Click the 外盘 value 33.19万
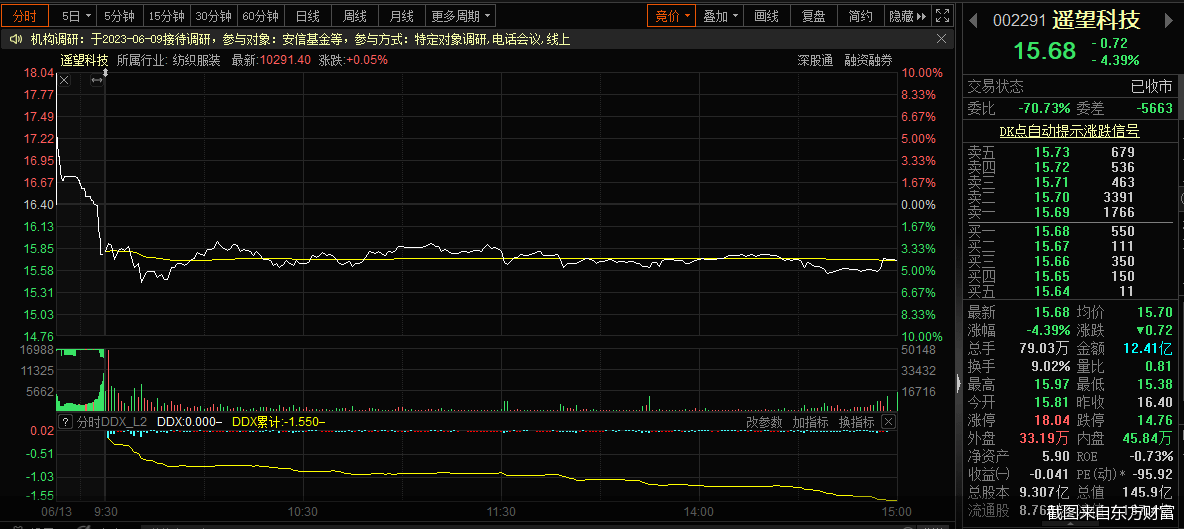The image size is (1184, 529). (1045, 438)
